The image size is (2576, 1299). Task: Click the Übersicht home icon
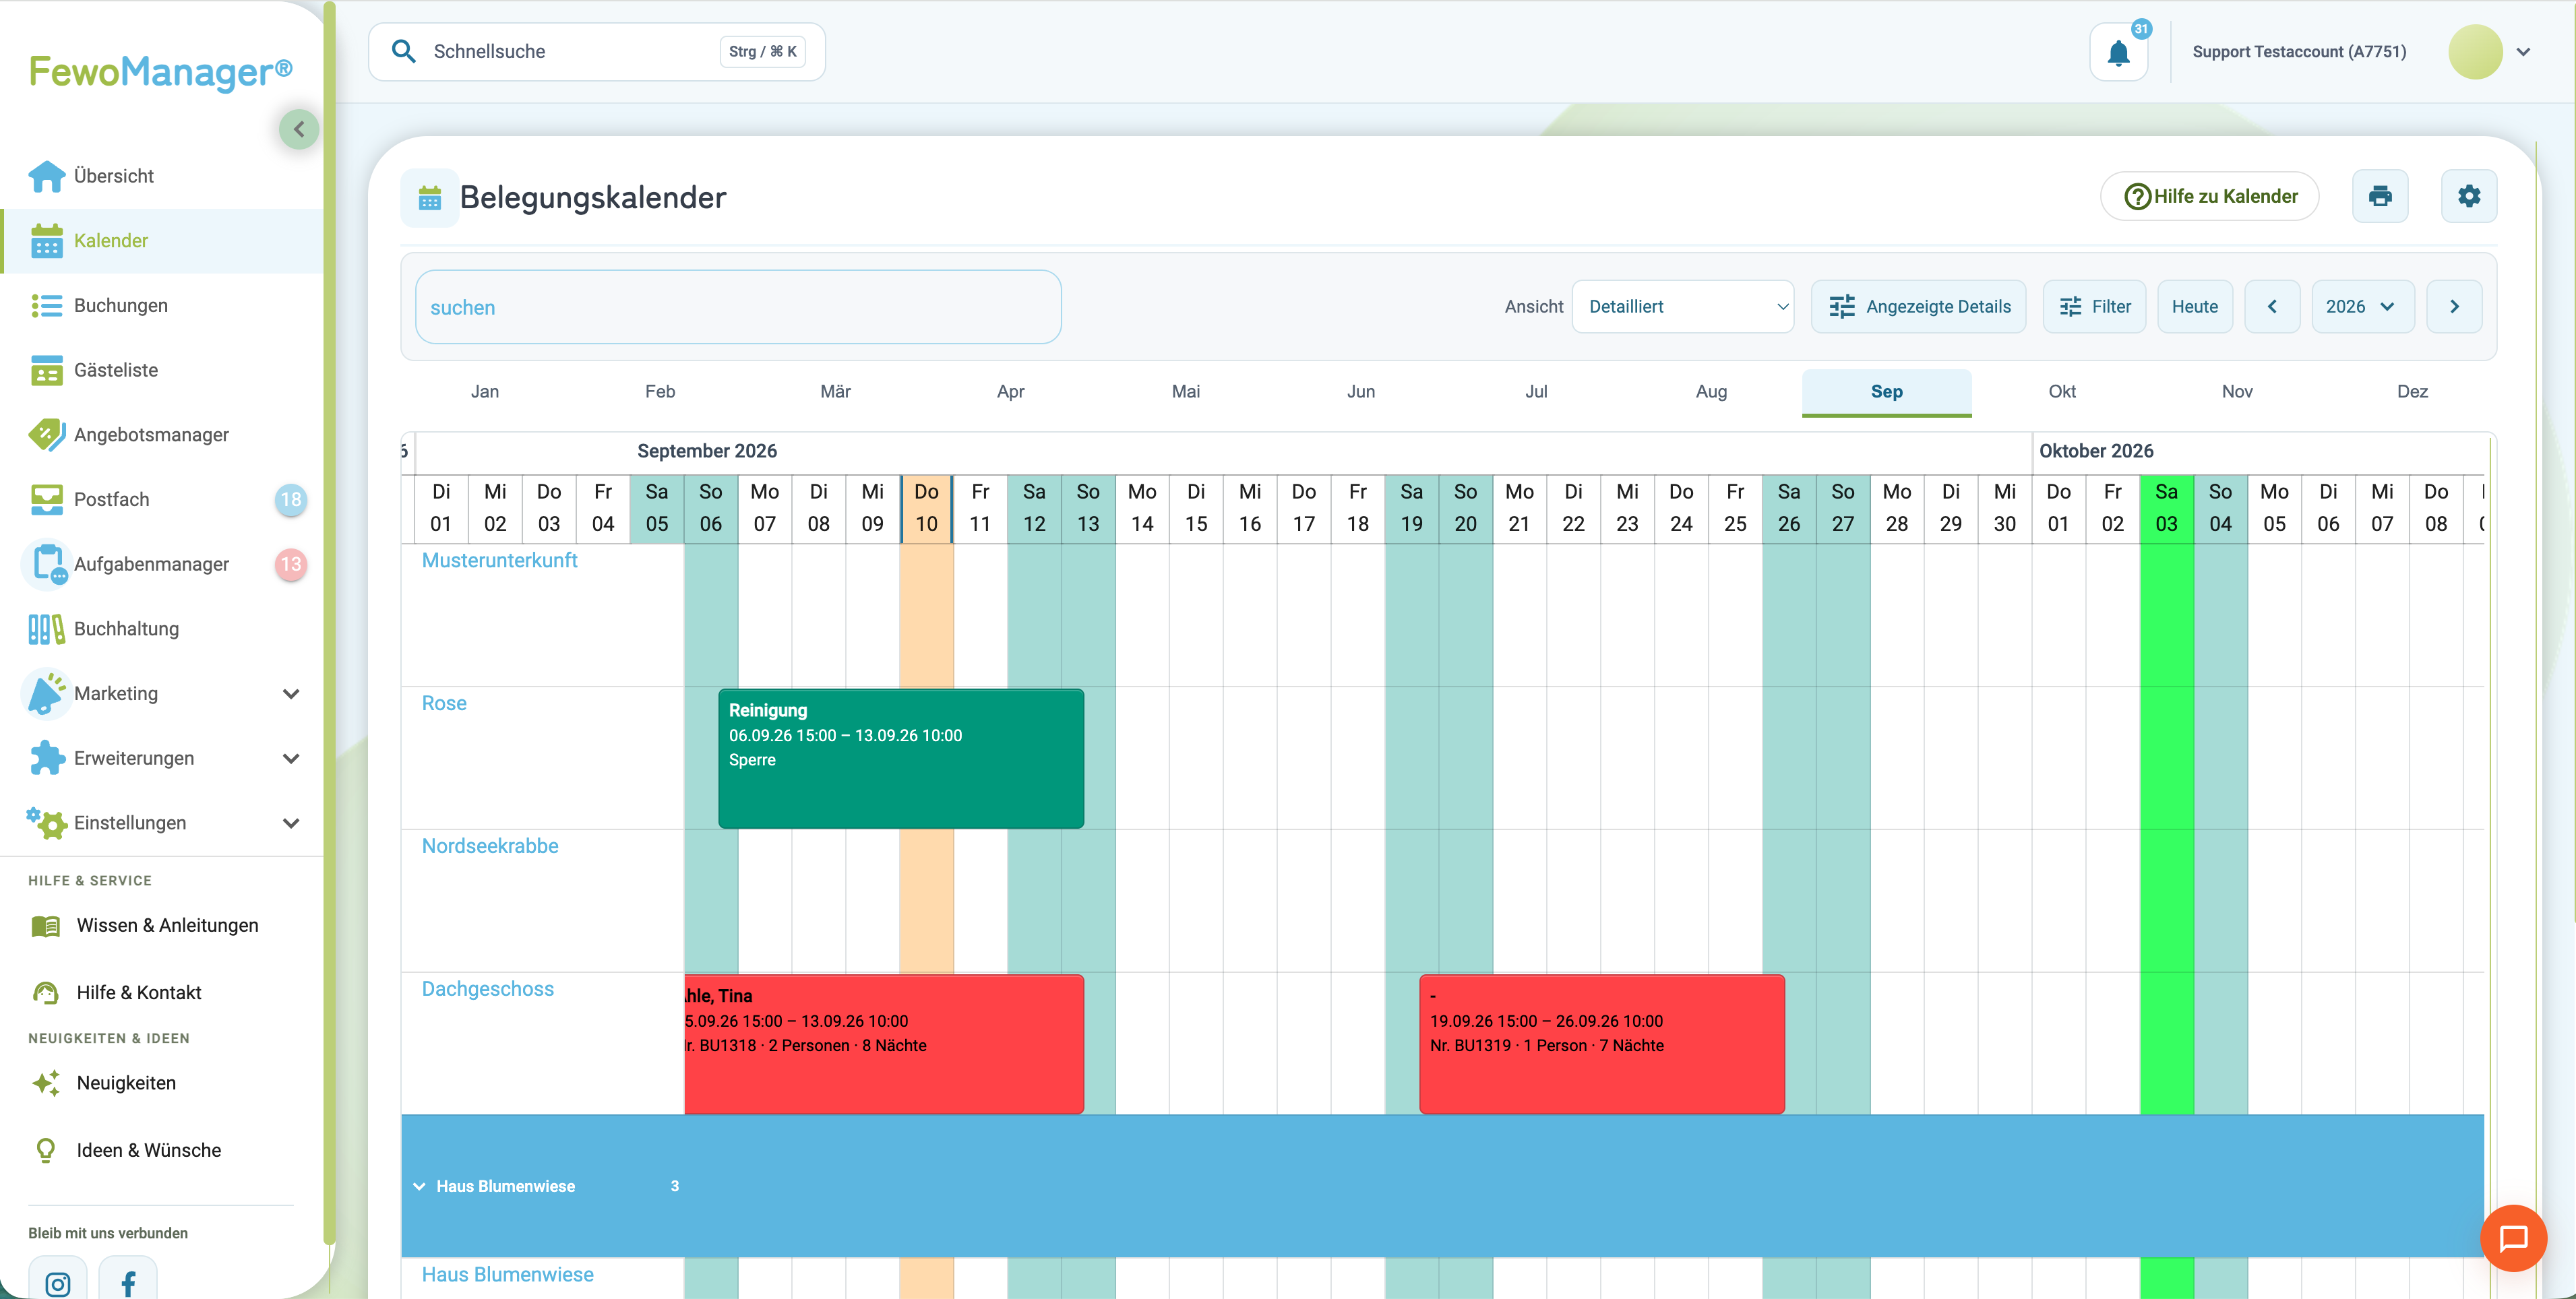pos(46,176)
